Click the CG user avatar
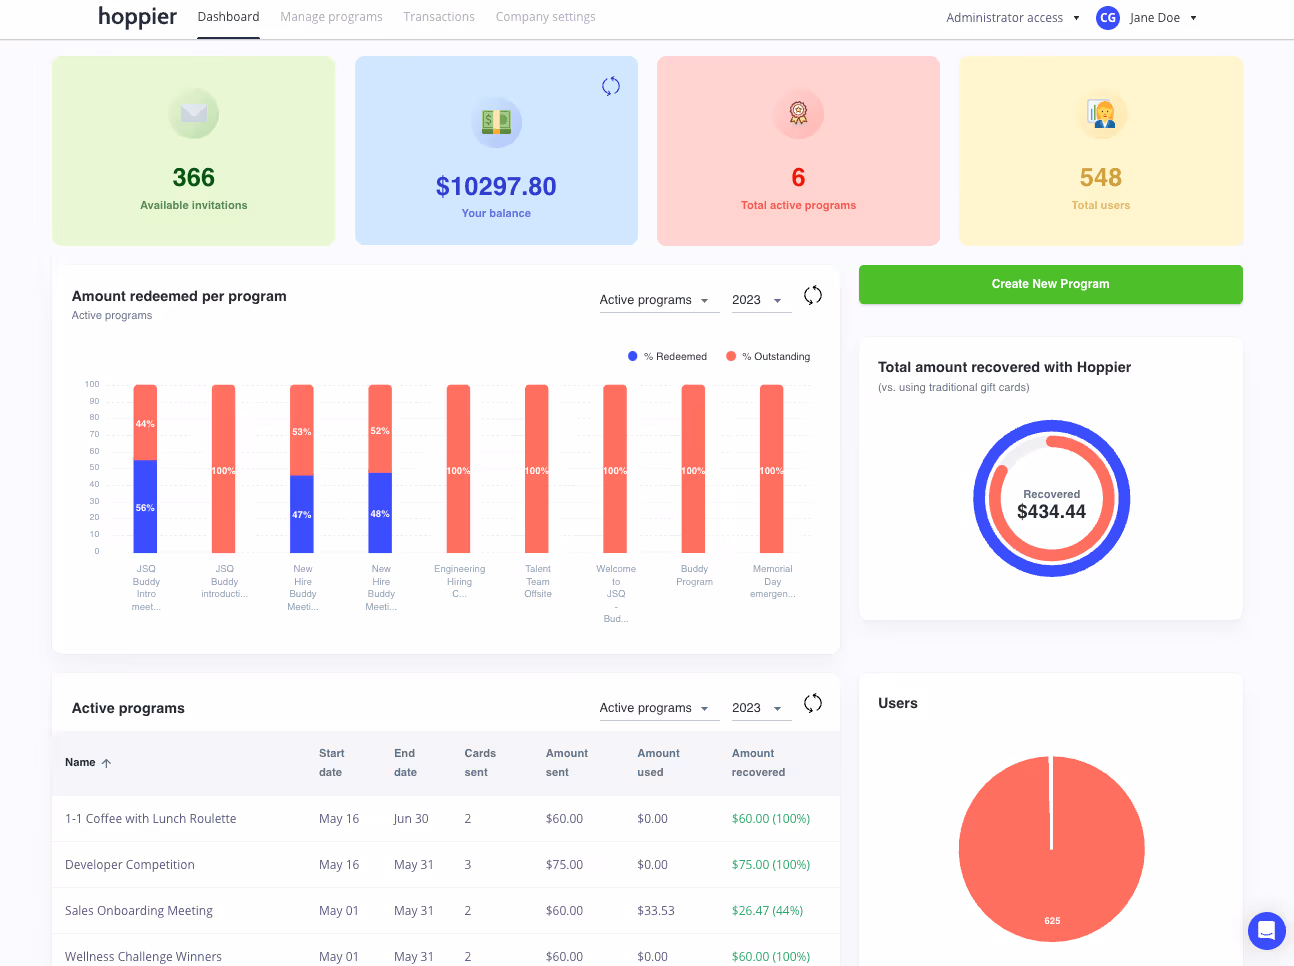This screenshot has width=1294, height=966. pos(1108,18)
